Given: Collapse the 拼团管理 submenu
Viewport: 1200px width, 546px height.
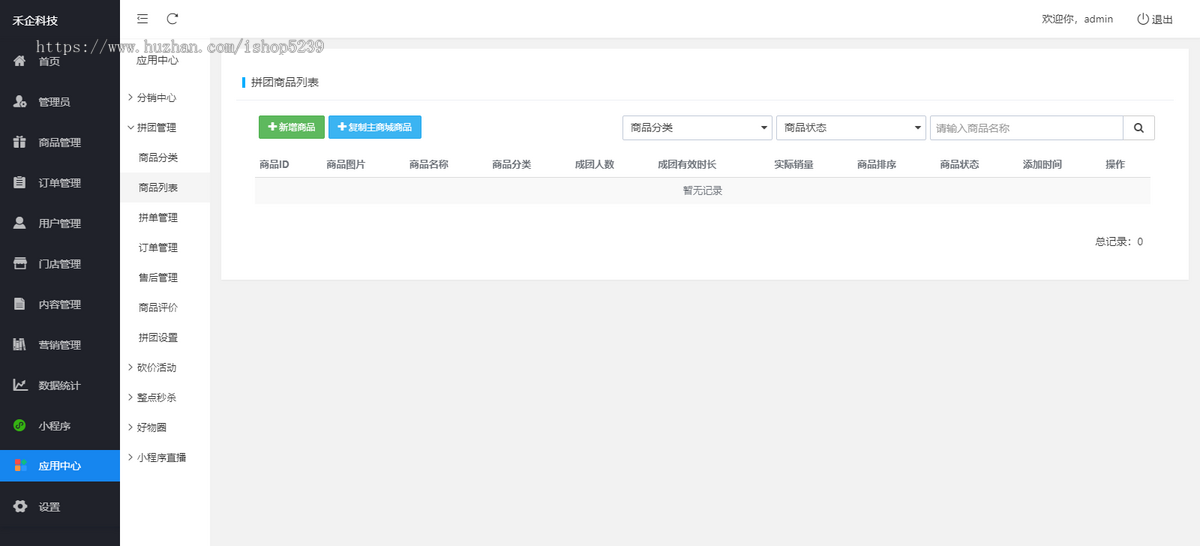Looking at the screenshot, I should click(165, 128).
